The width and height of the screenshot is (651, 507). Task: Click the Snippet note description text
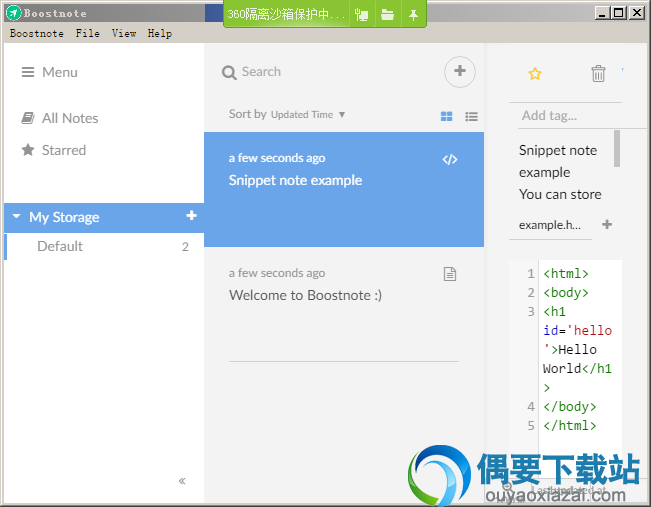point(560,172)
